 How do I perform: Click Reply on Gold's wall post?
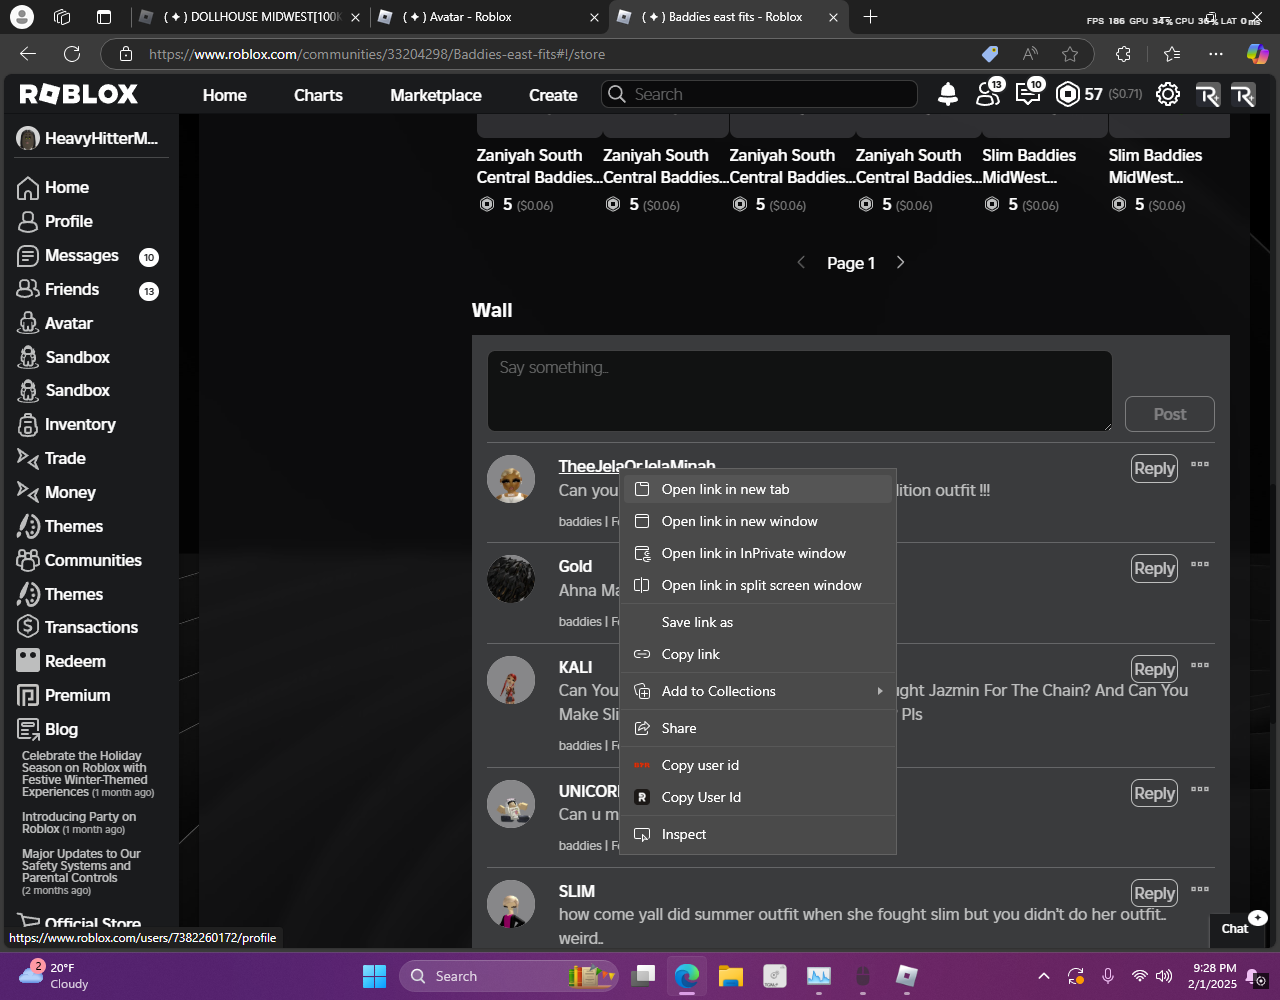pos(1154,568)
